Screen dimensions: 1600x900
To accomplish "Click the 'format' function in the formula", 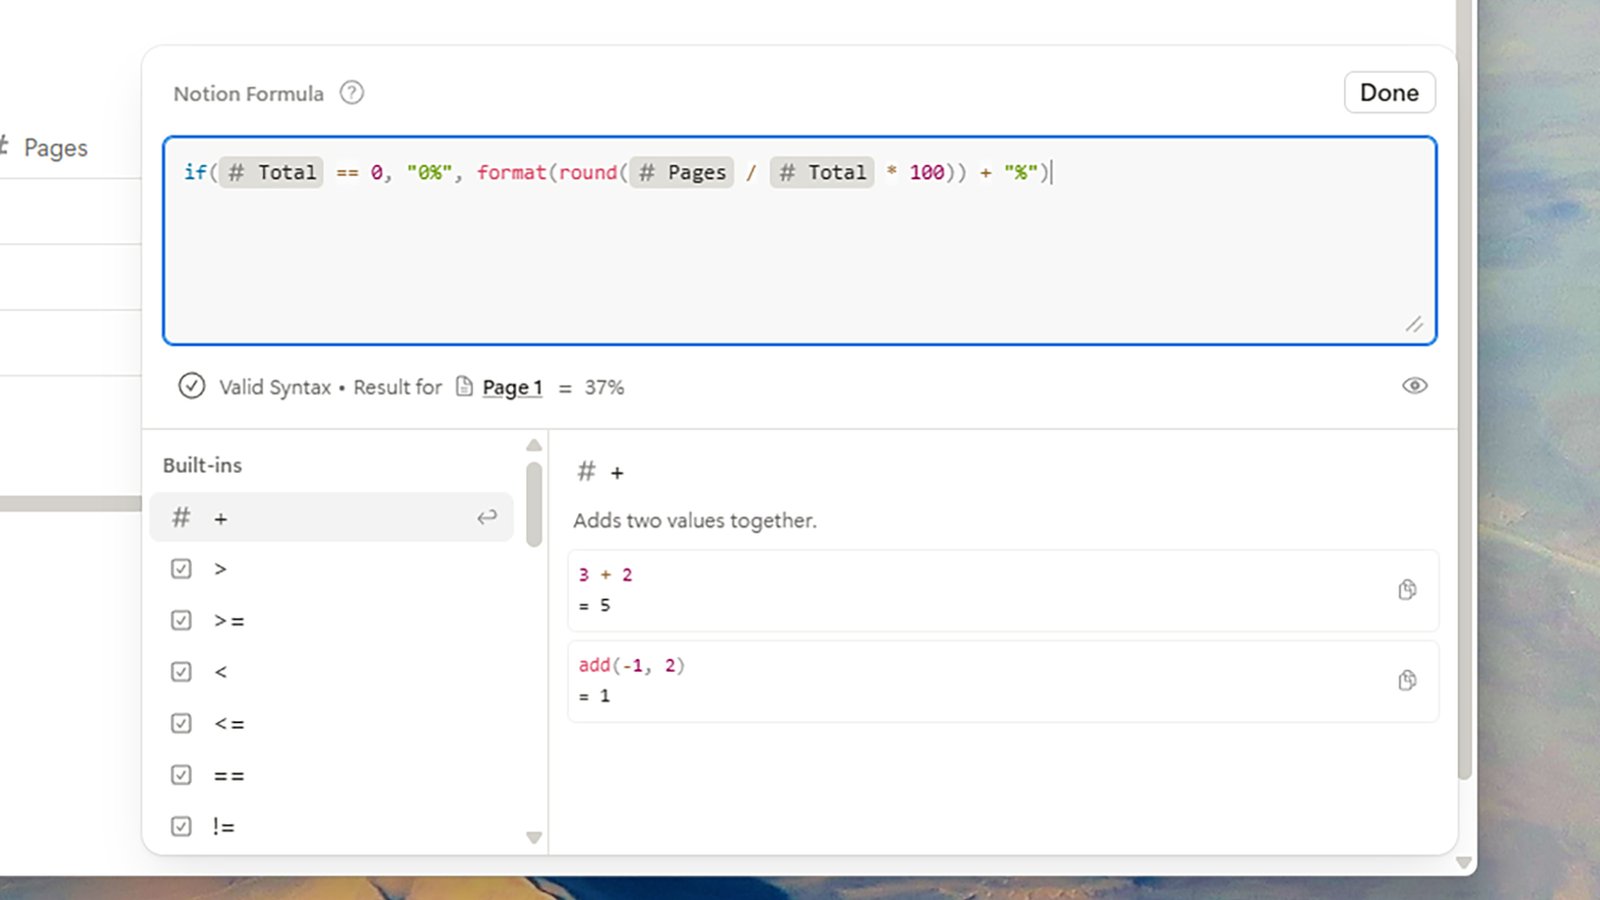I will 511,172.
